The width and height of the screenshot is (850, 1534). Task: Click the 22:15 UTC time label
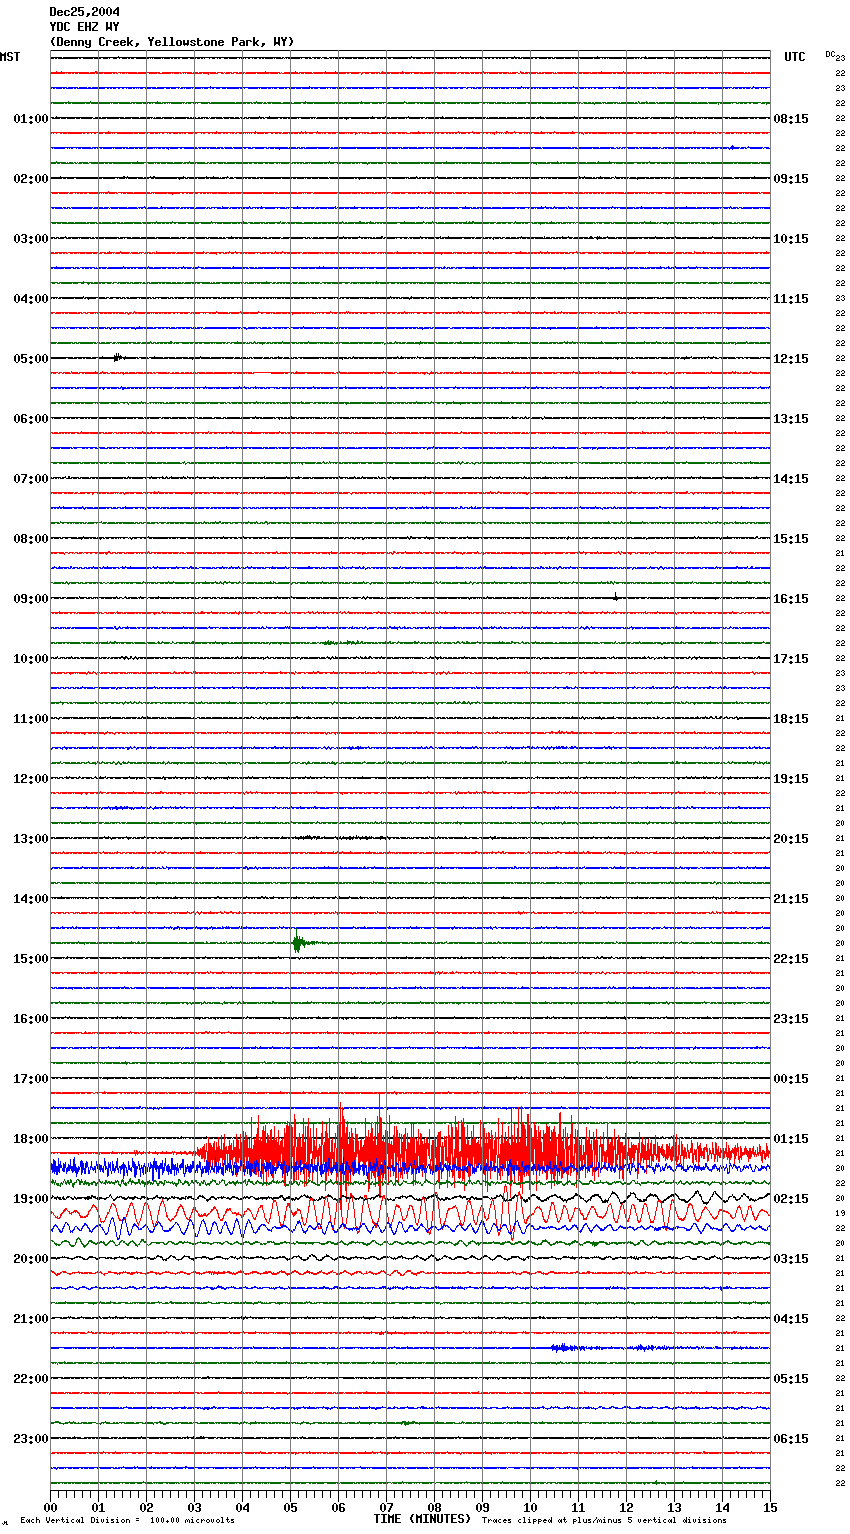coord(791,959)
